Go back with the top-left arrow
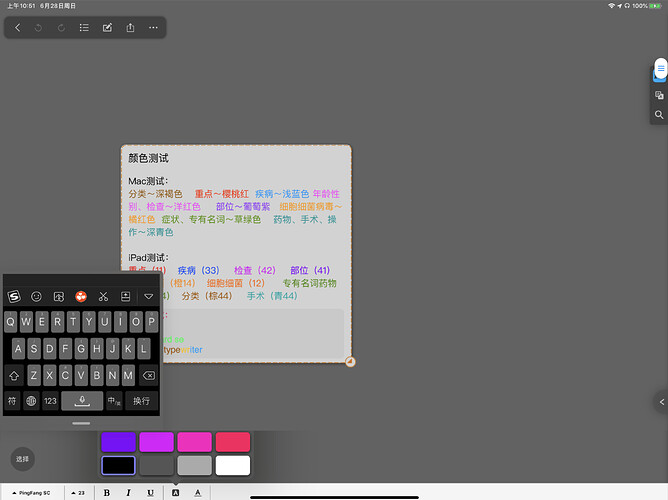668x500 pixels. click(17, 28)
